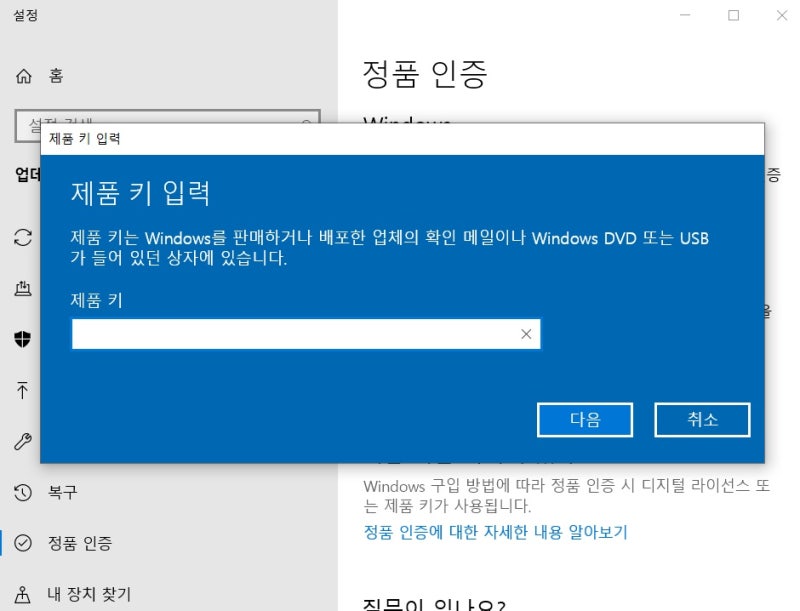800x611 pixels.
Task: Click the 제품 키 입력 dialog title bar
Action: [402, 139]
